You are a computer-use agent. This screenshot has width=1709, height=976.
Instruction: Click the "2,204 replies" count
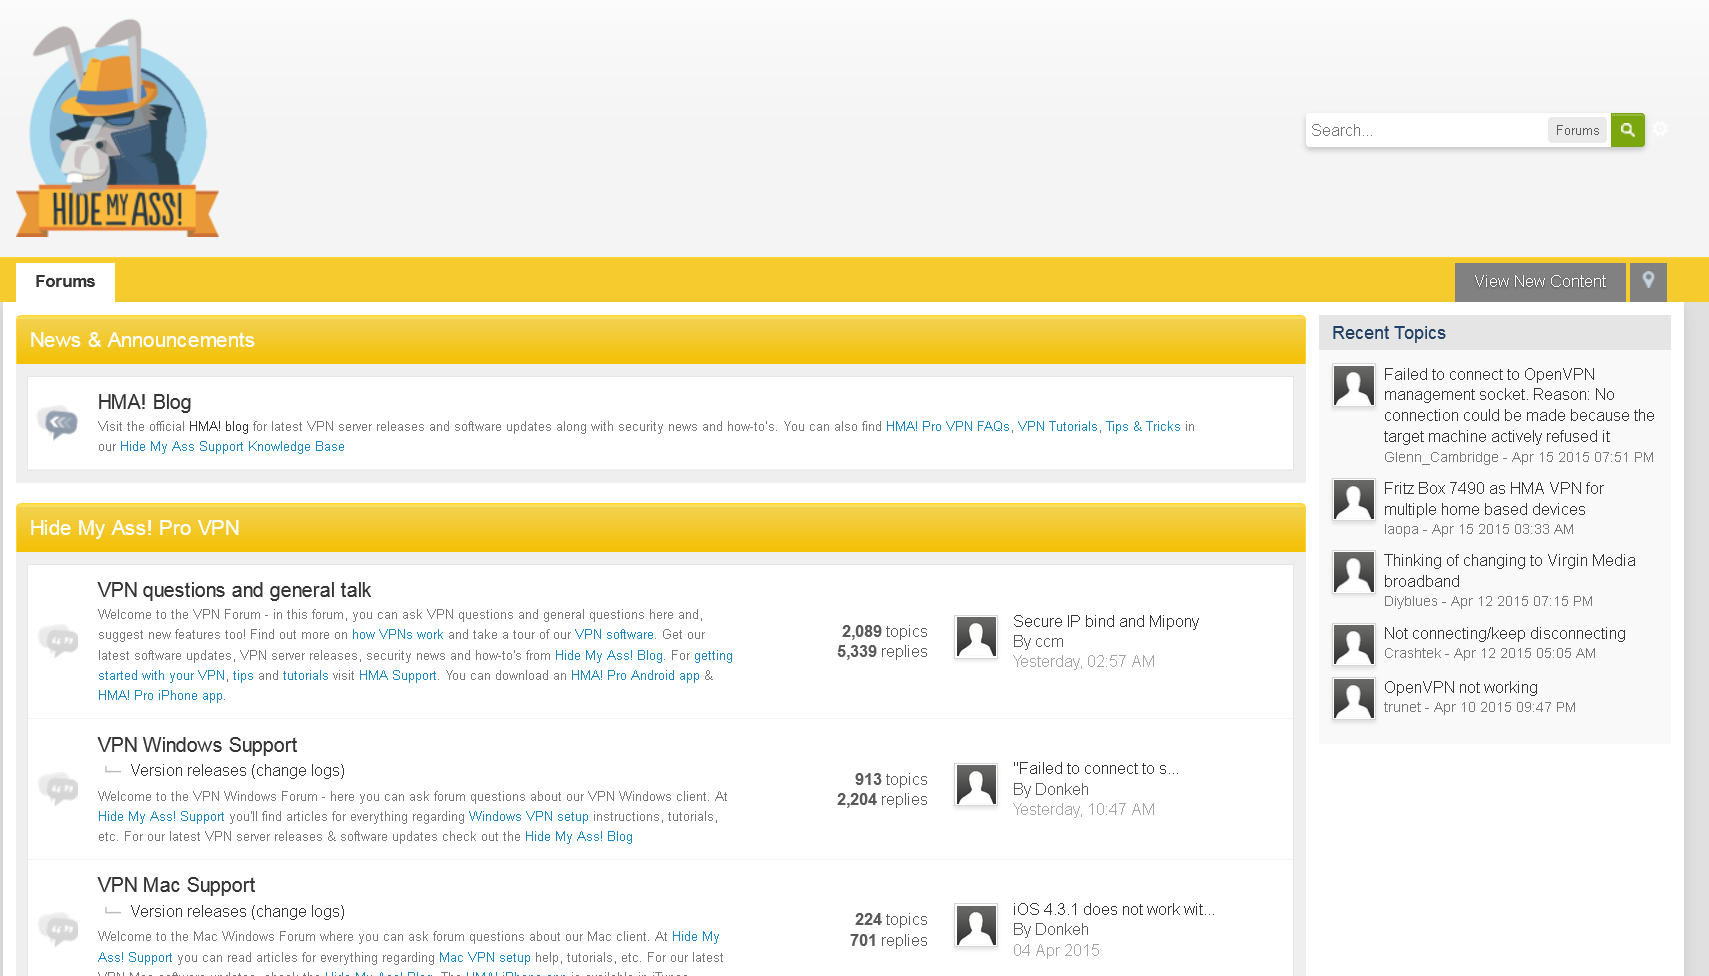click(882, 799)
